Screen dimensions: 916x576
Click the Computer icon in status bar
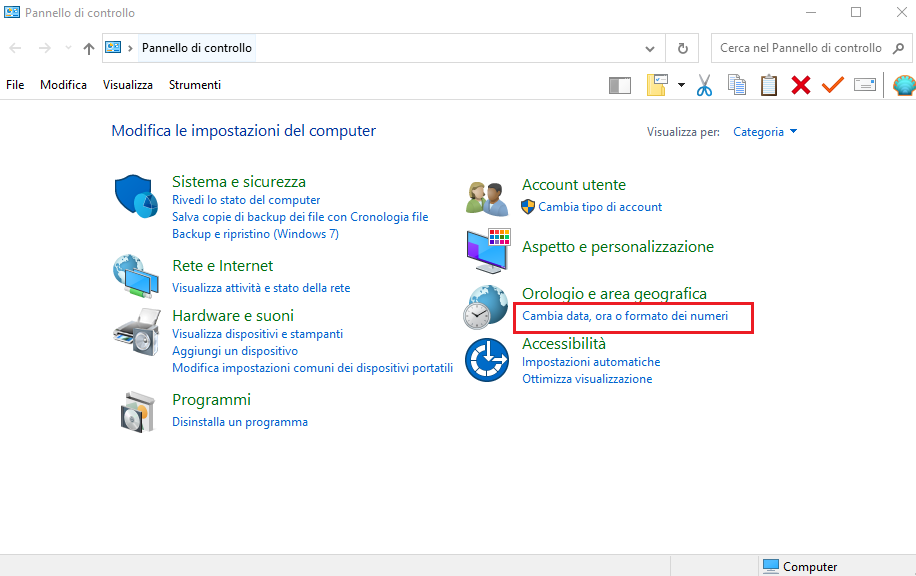click(x=771, y=566)
